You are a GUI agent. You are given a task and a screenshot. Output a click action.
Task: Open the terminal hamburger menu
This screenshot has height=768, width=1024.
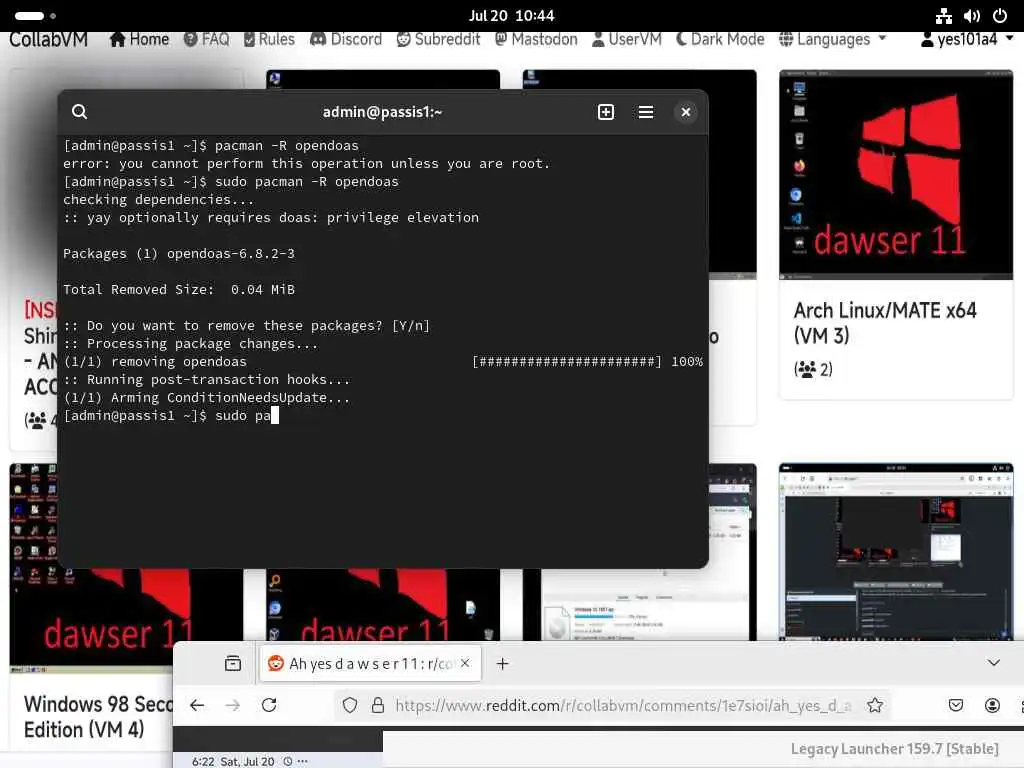tap(645, 112)
